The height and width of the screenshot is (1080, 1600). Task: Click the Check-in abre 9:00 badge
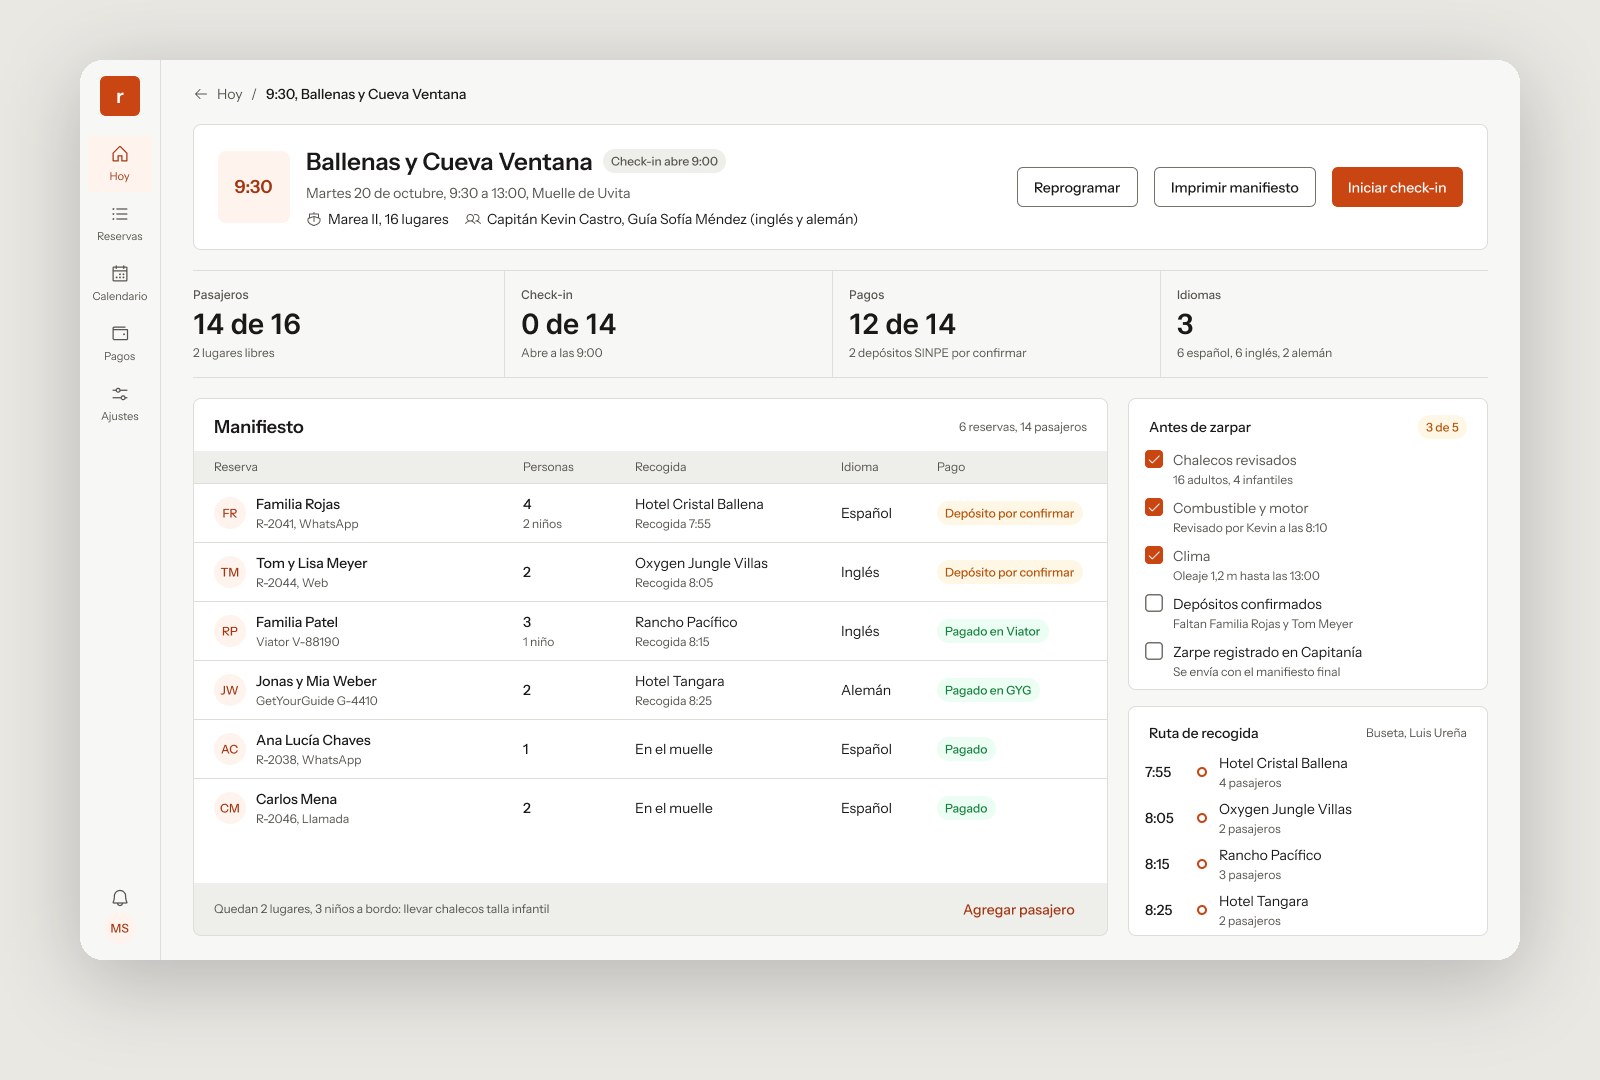click(x=664, y=161)
